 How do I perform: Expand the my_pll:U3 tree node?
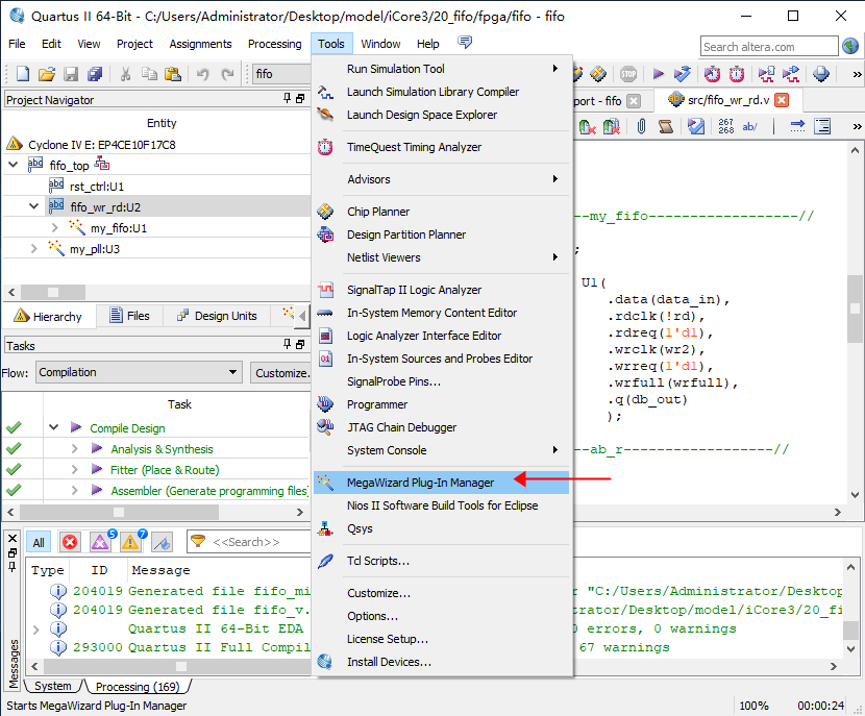point(34,249)
